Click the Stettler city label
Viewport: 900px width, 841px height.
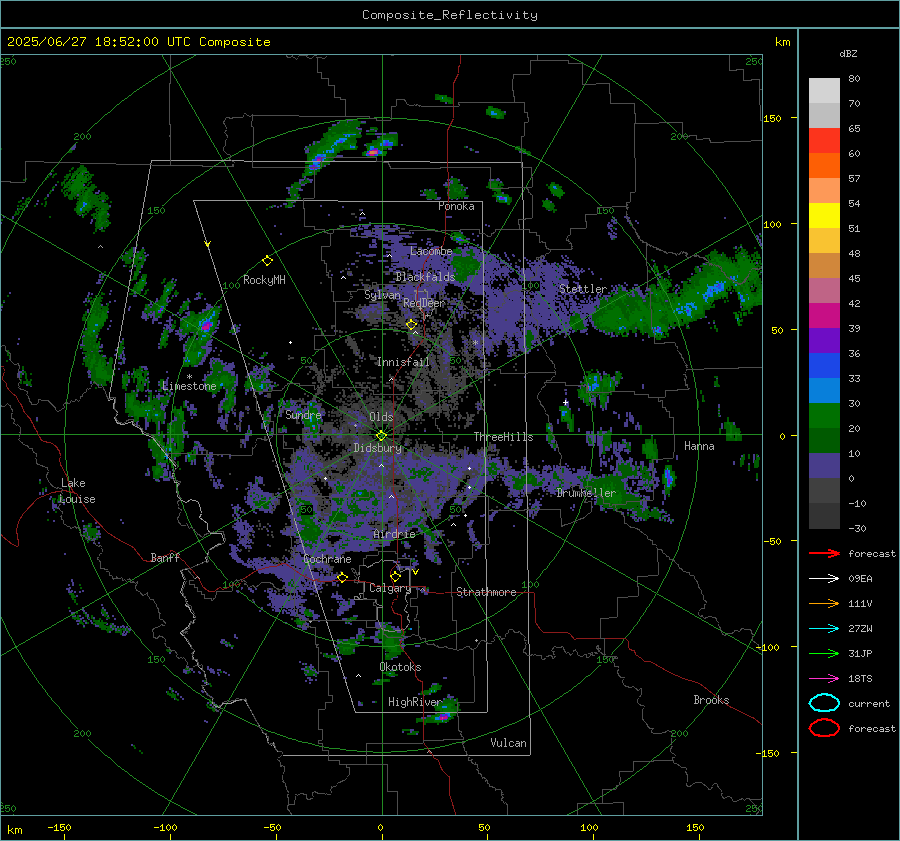pyautogui.click(x=583, y=289)
